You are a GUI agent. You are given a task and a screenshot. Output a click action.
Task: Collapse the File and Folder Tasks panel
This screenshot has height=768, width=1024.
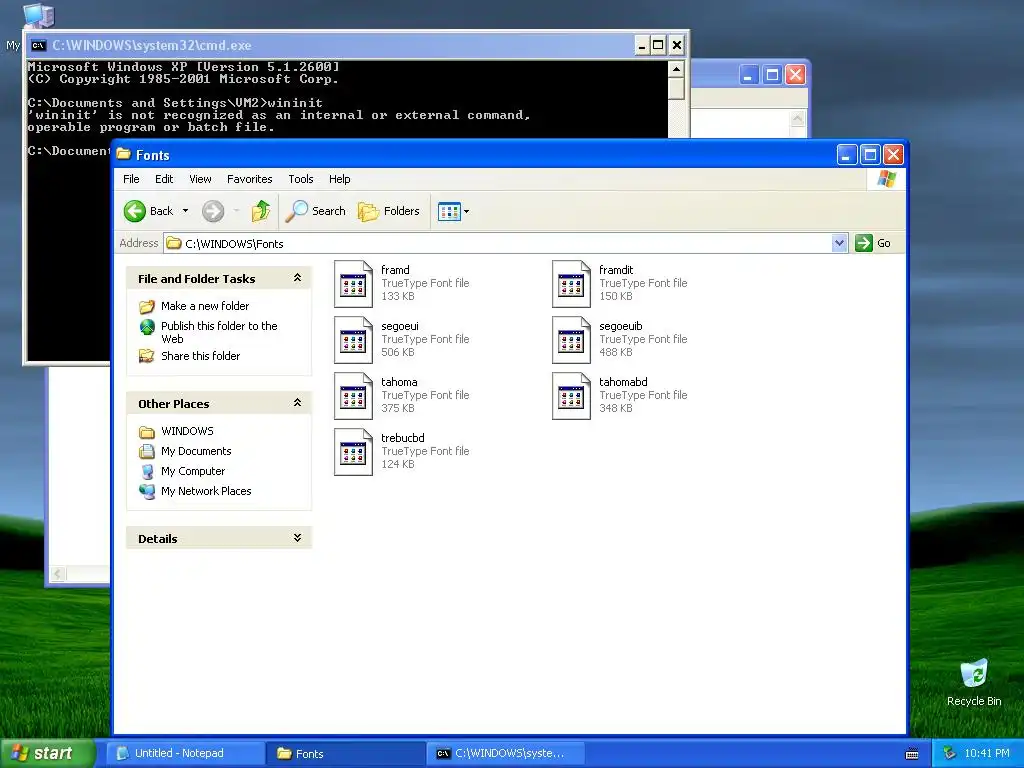coord(297,278)
